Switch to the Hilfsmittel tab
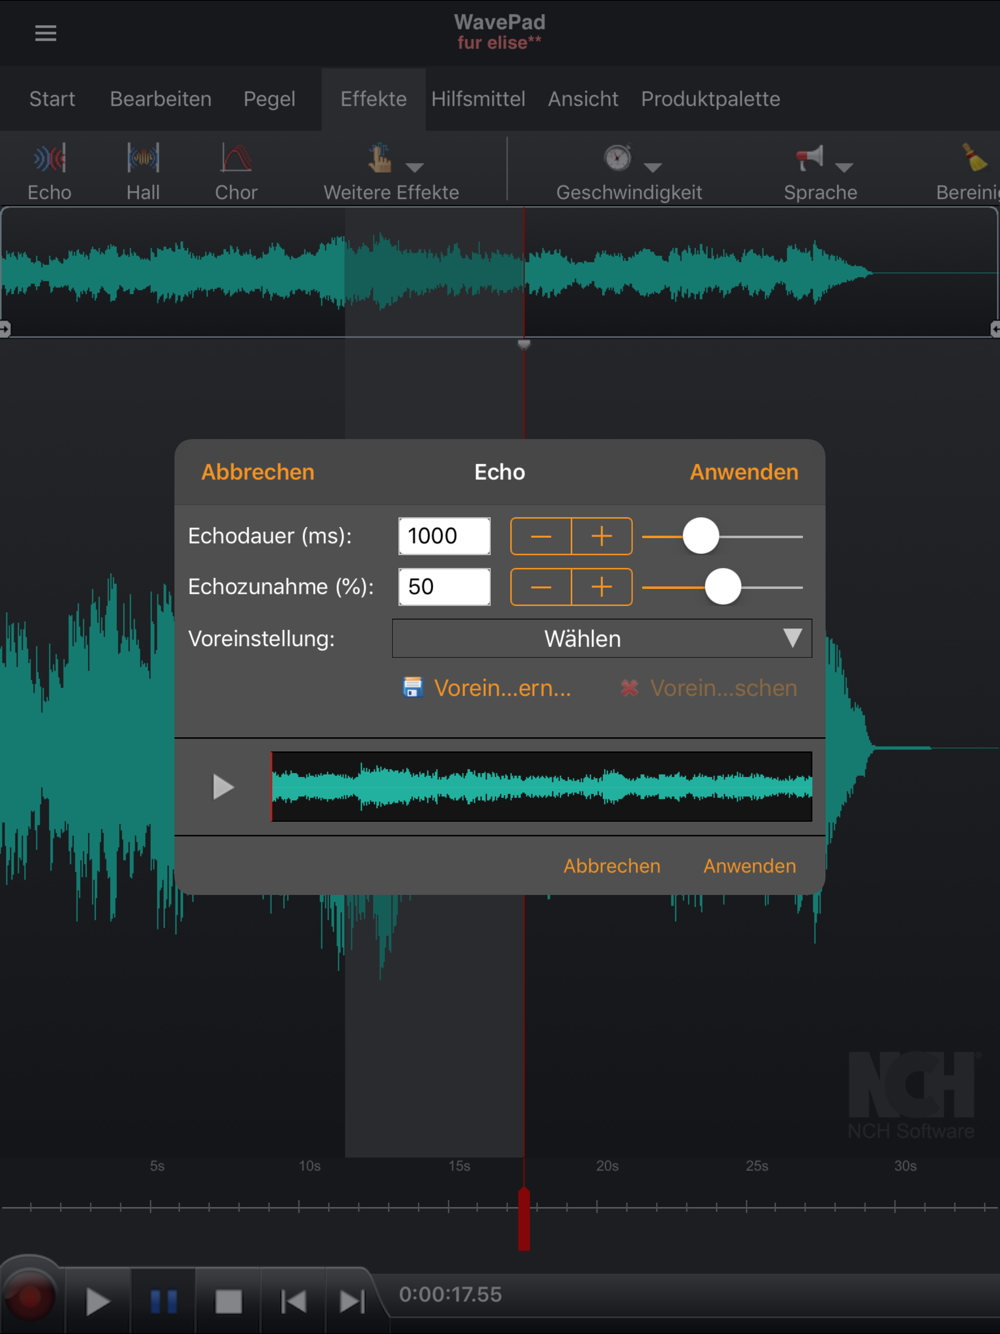 pyautogui.click(x=478, y=99)
